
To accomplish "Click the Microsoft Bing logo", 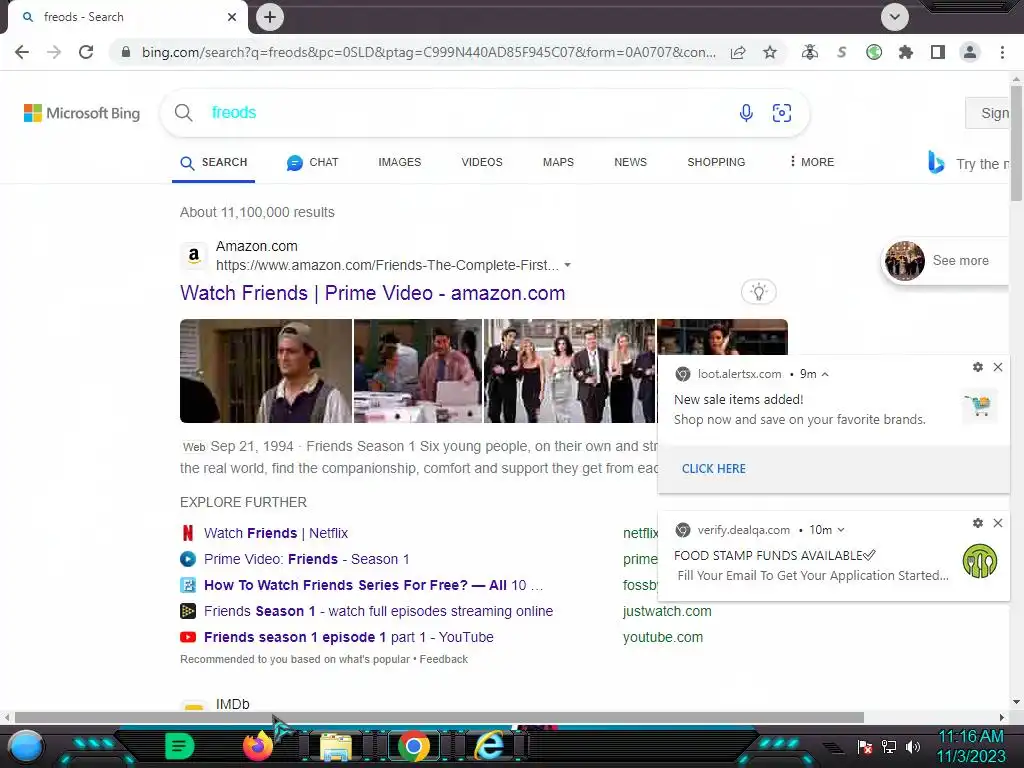I will pyautogui.click(x=82, y=113).
